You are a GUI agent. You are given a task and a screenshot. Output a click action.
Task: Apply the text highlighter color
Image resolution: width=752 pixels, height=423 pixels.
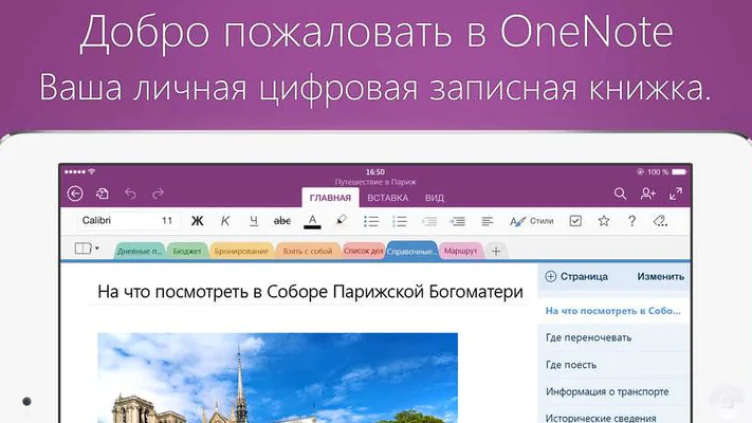[x=341, y=221]
